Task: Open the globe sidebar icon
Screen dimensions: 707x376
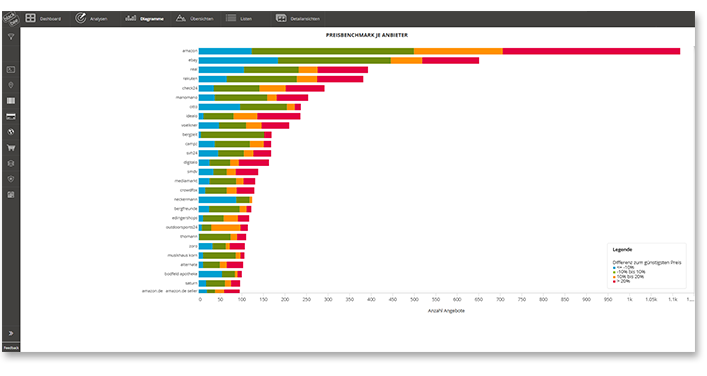Action: pyautogui.click(x=11, y=132)
